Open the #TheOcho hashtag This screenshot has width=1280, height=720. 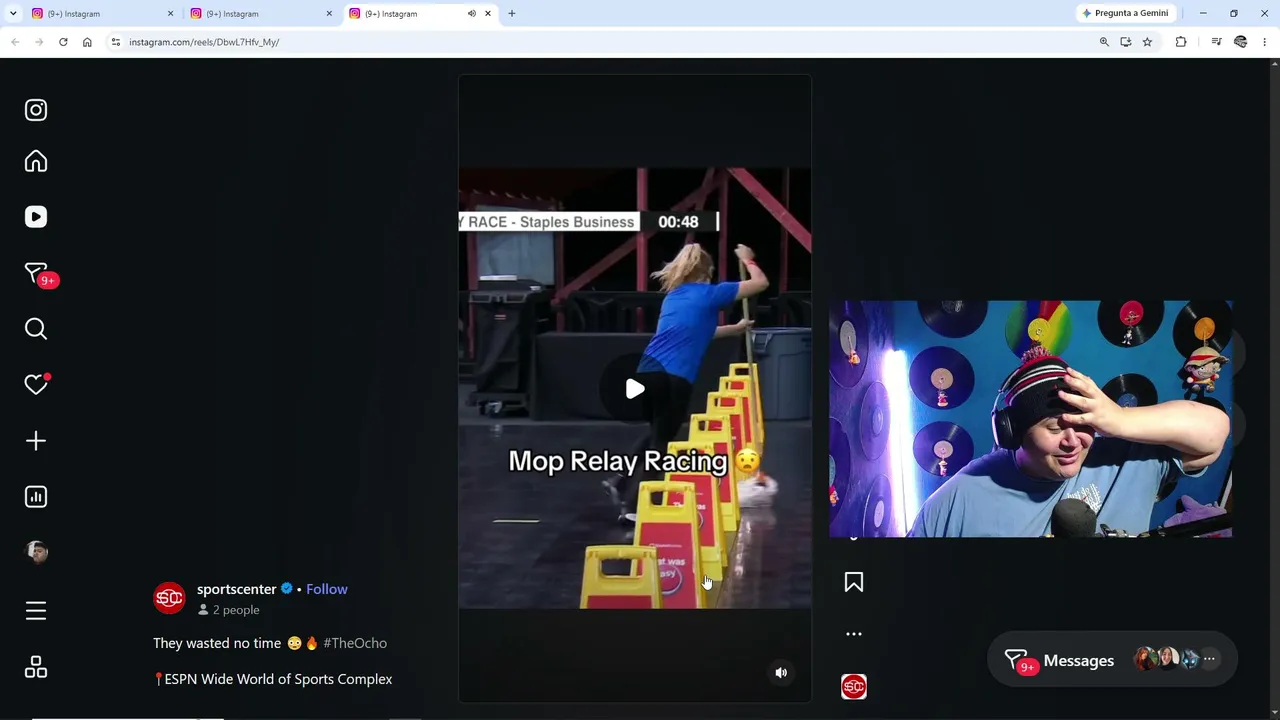coord(355,643)
